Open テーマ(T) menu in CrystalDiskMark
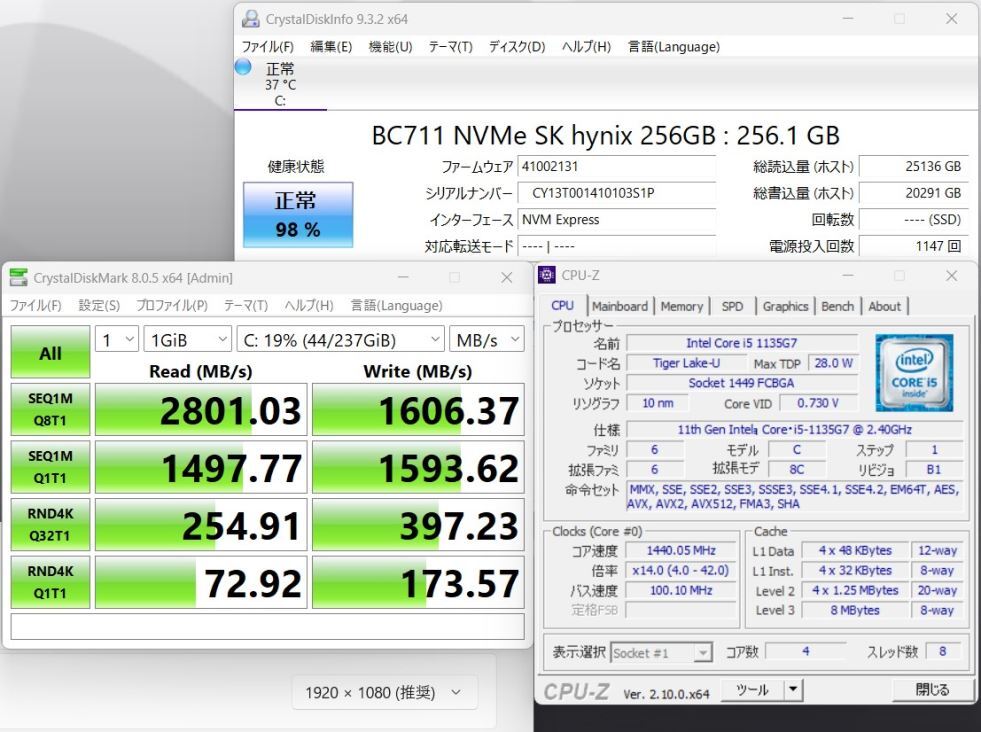This screenshot has width=981, height=732. tap(246, 305)
